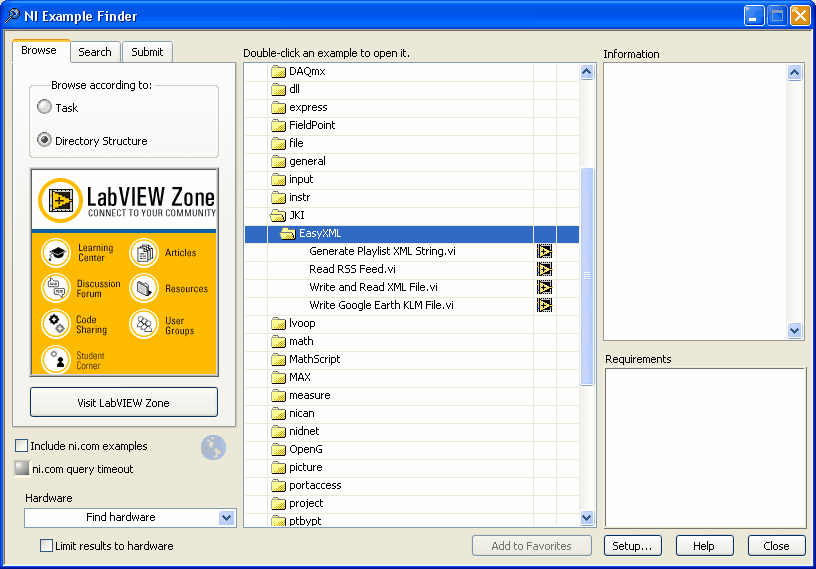Open the Find hardware dropdown

pos(226,517)
